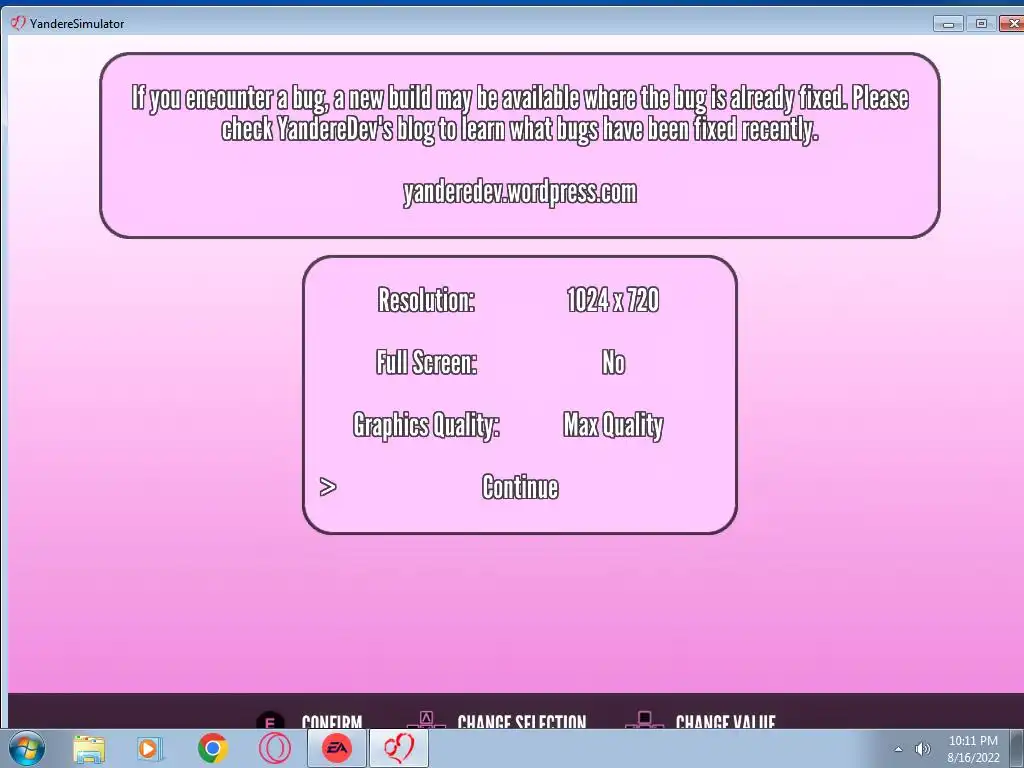This screenshot has width=1024, height=768.
Task: Show hidden system tray icons
Action: point(899,749)
